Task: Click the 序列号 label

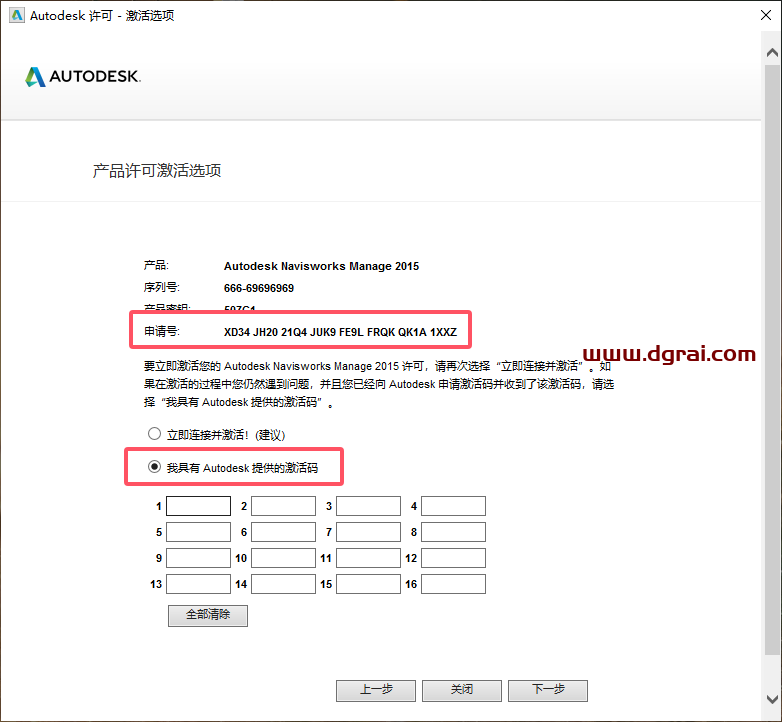Action: [x=162, y=287]
